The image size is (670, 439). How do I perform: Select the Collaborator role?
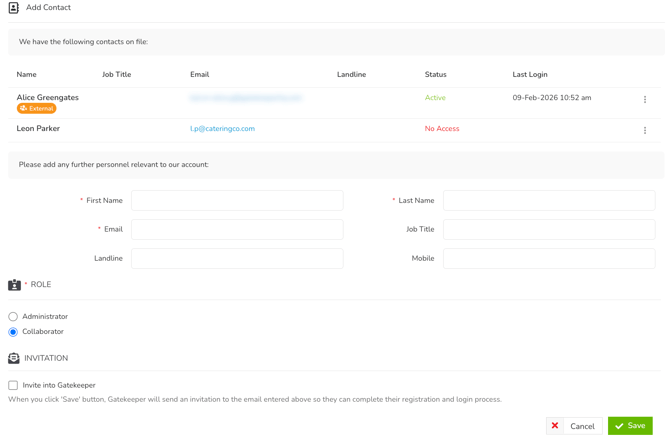click(13, 332)
